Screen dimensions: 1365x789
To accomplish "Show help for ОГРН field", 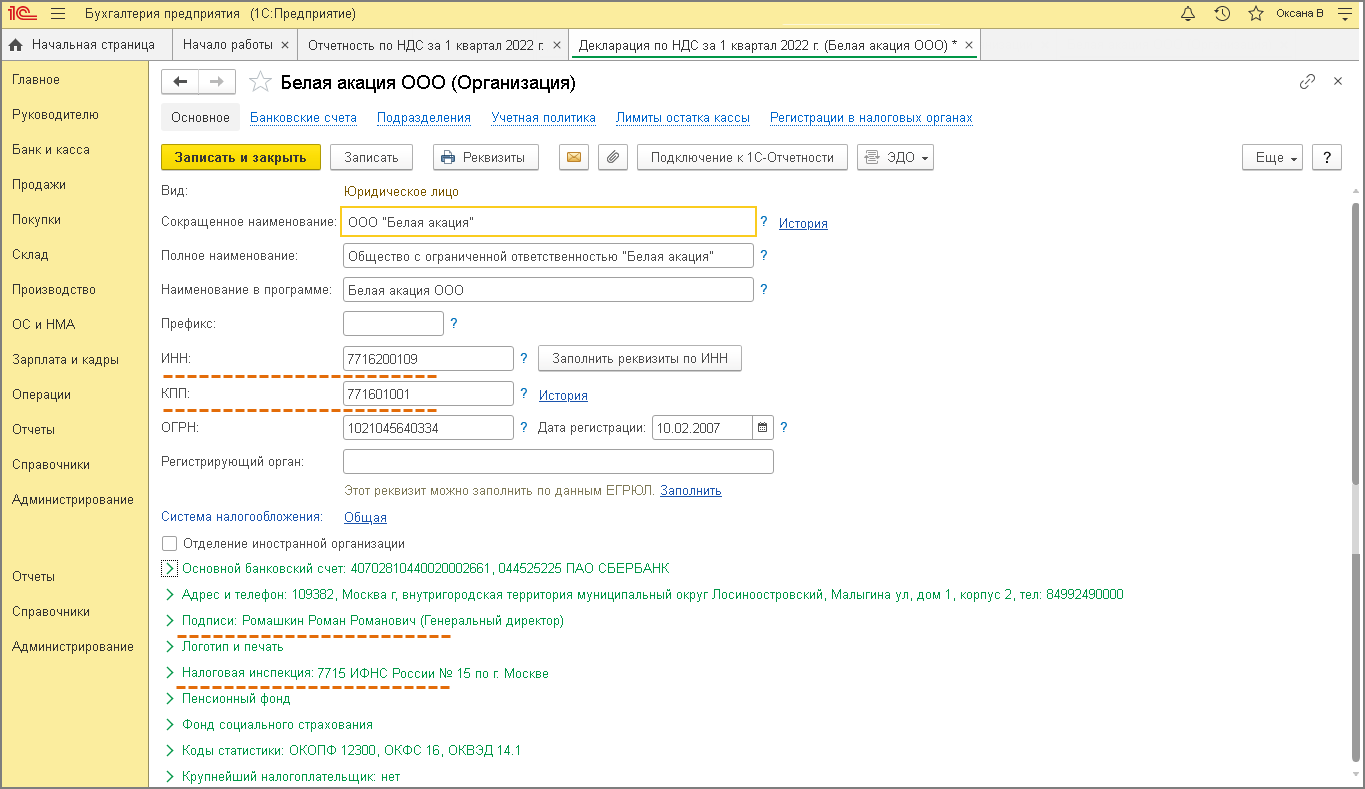I will pyautogui.click(x=524, y=428).
